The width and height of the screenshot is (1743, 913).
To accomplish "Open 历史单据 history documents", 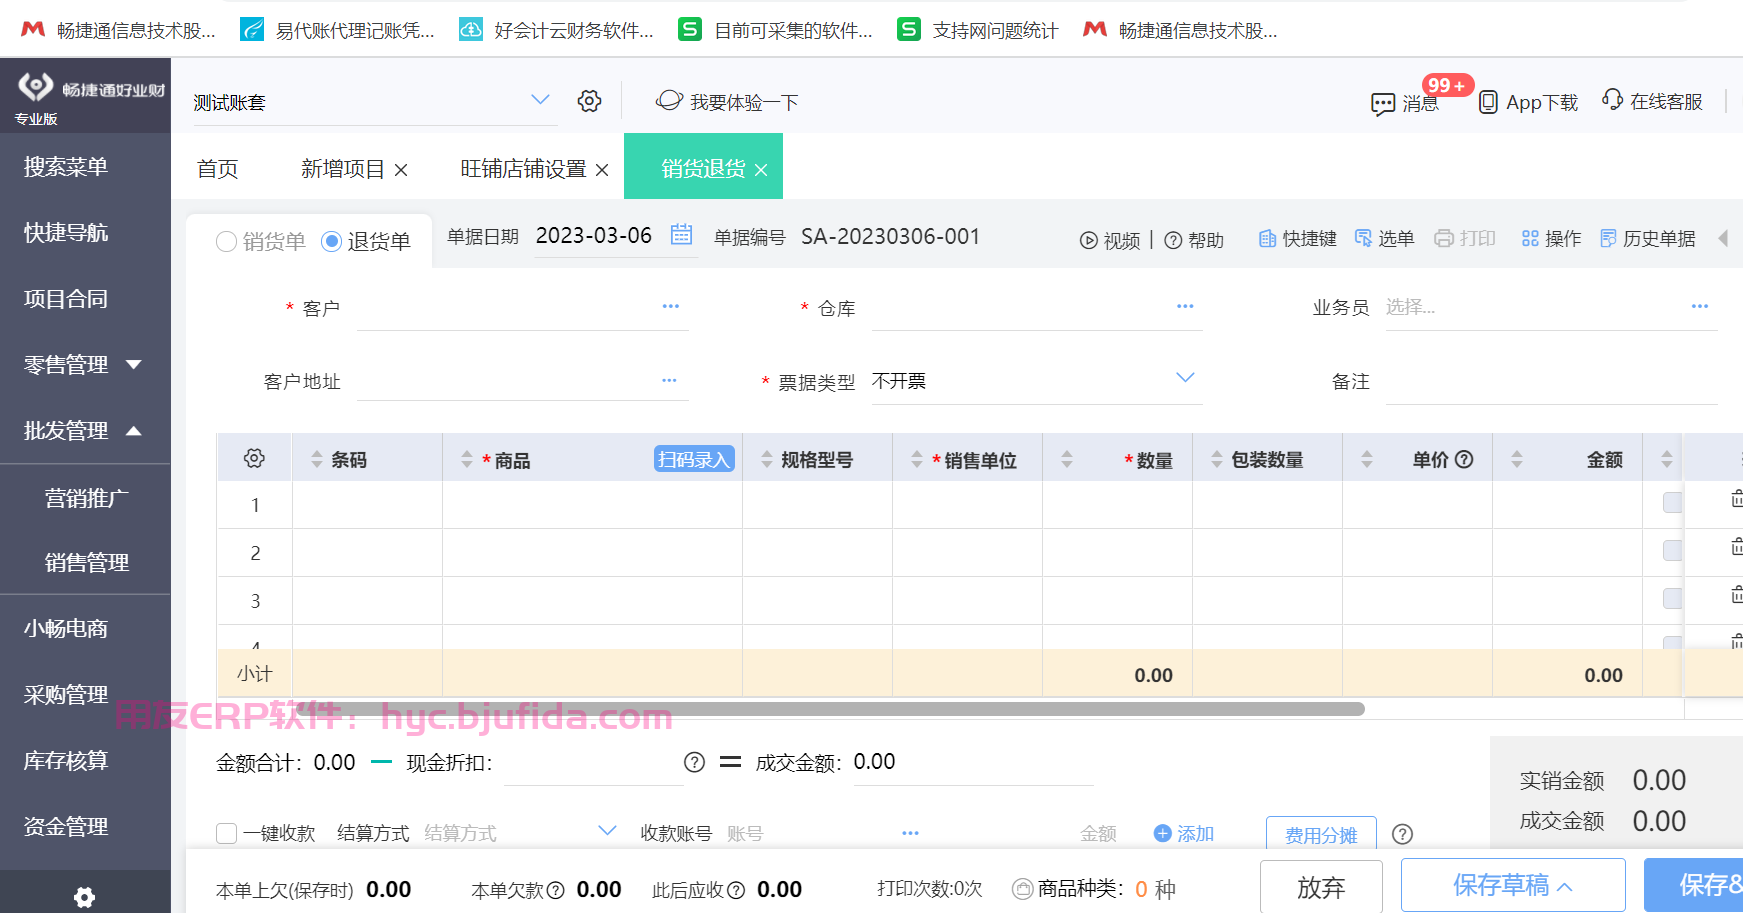I will point(1648,238).
